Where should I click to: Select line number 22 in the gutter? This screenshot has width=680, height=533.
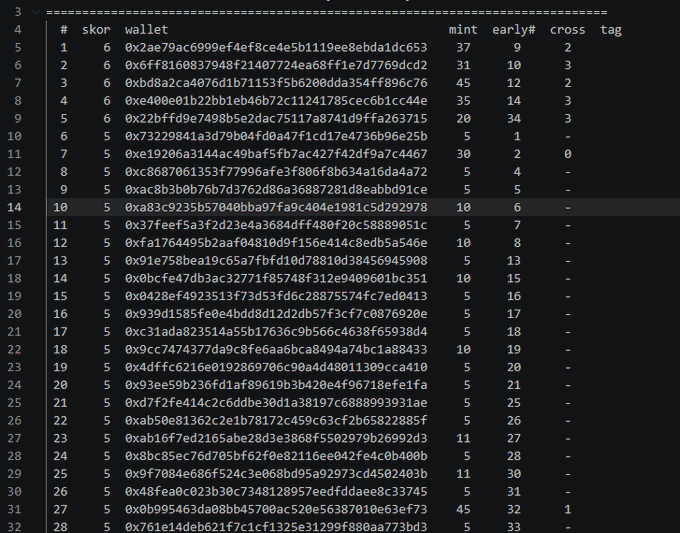pos(14,350)
